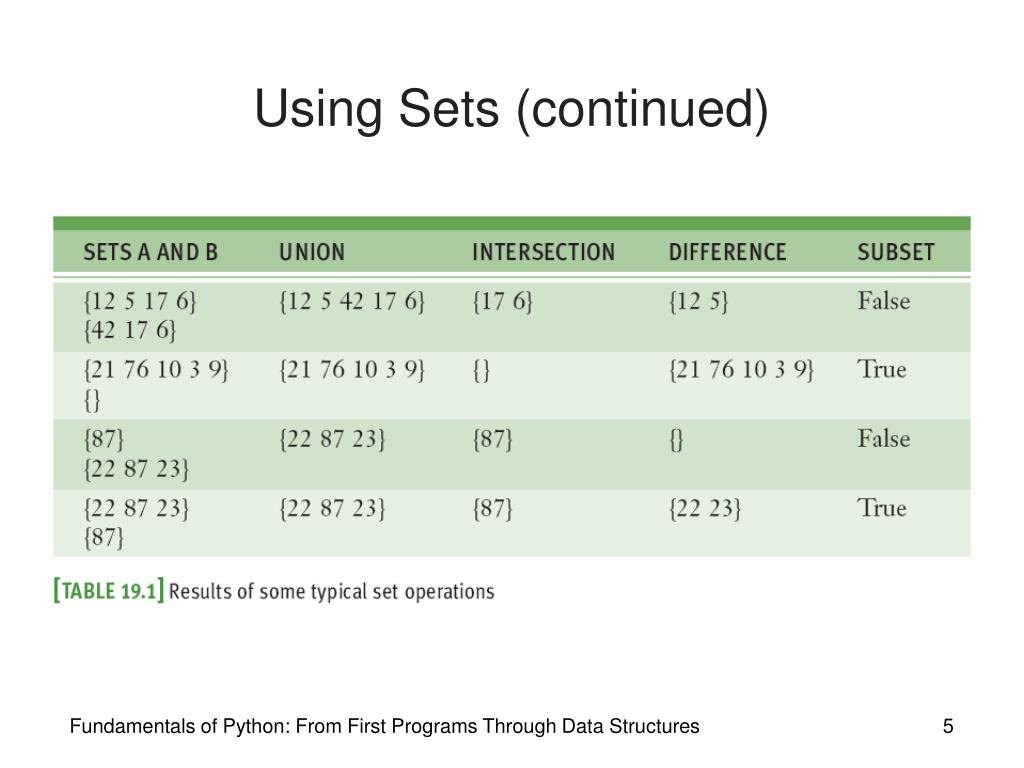
Task: Select the UNION column header
Action: (312, 252)
